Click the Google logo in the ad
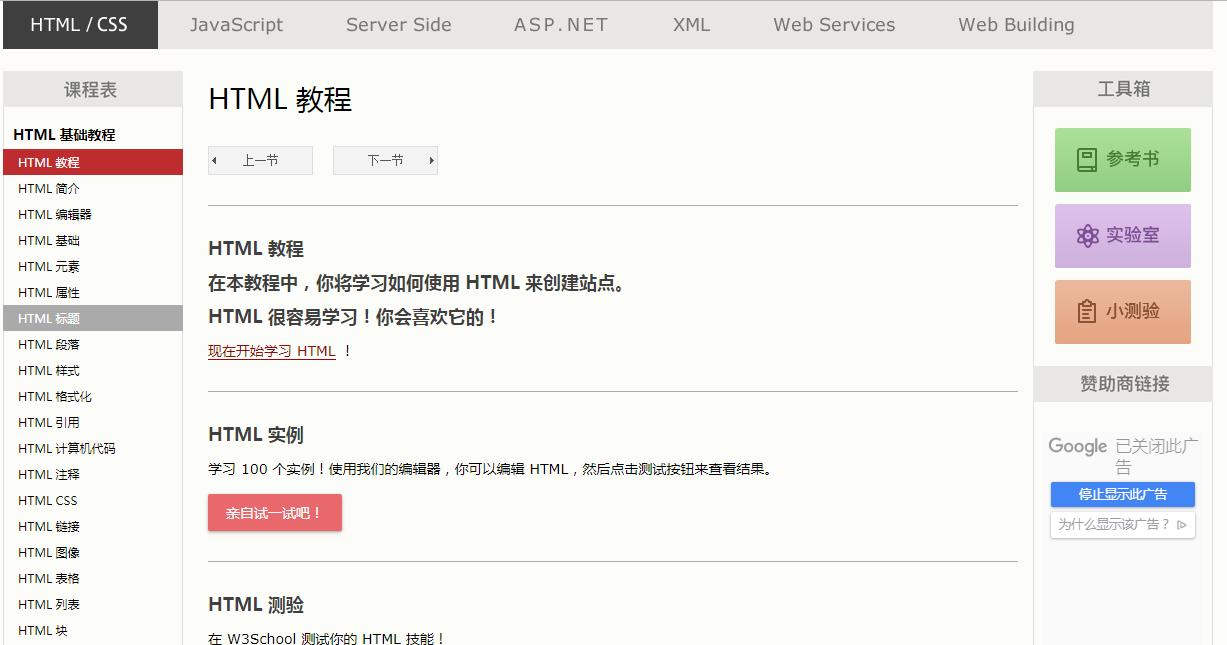1227x645 pixels. [x=1078, y=447]
